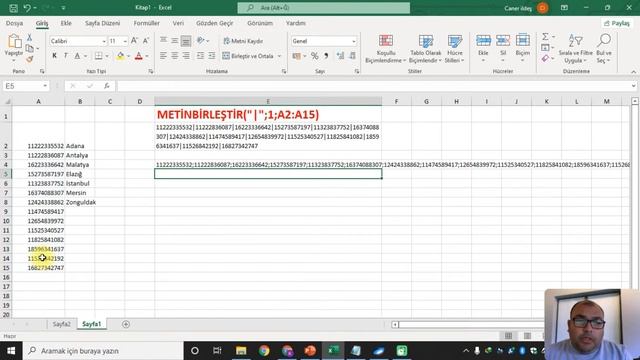Image resolution: width=640 pixels, height=360 pixels.
Task: Open Hücre Stilleri gallery
Action: point(454,49)
